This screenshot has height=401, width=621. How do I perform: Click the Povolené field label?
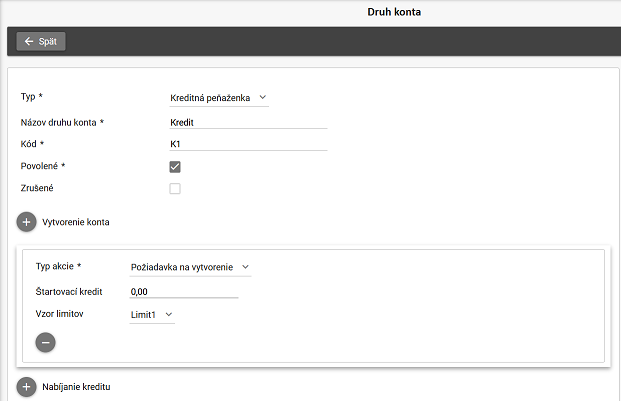(x=43, y=166)
